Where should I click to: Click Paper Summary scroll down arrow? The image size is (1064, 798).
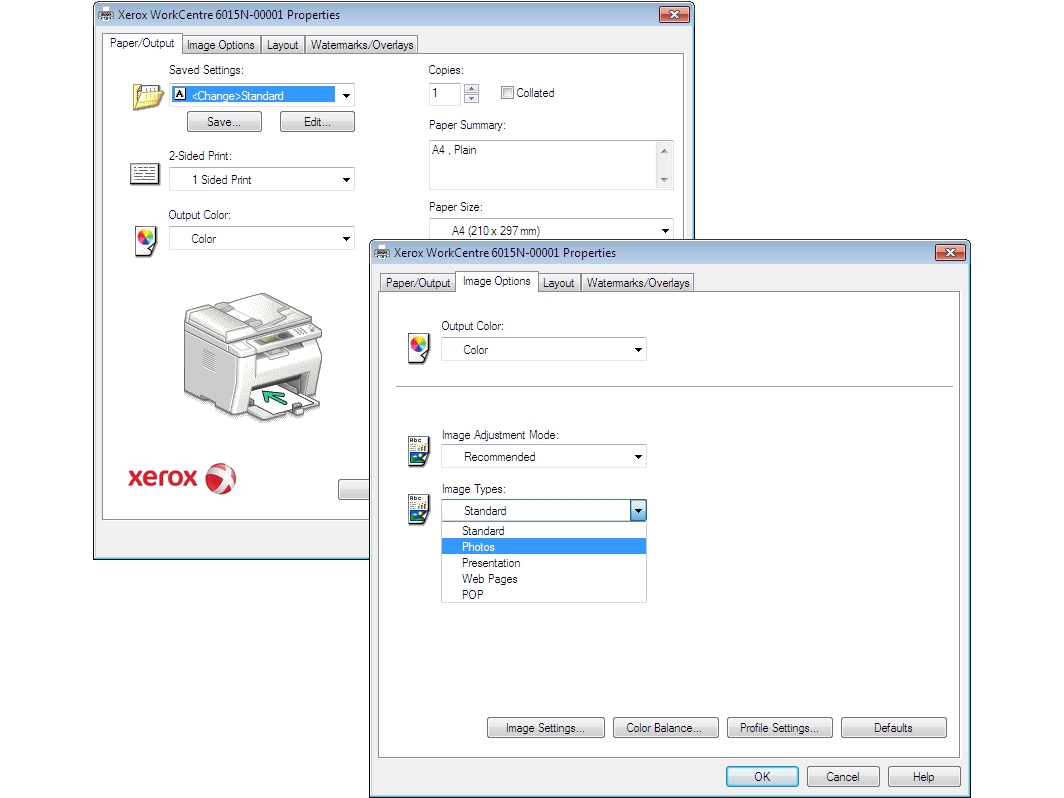pyautogui.click(x=664, y=180)
